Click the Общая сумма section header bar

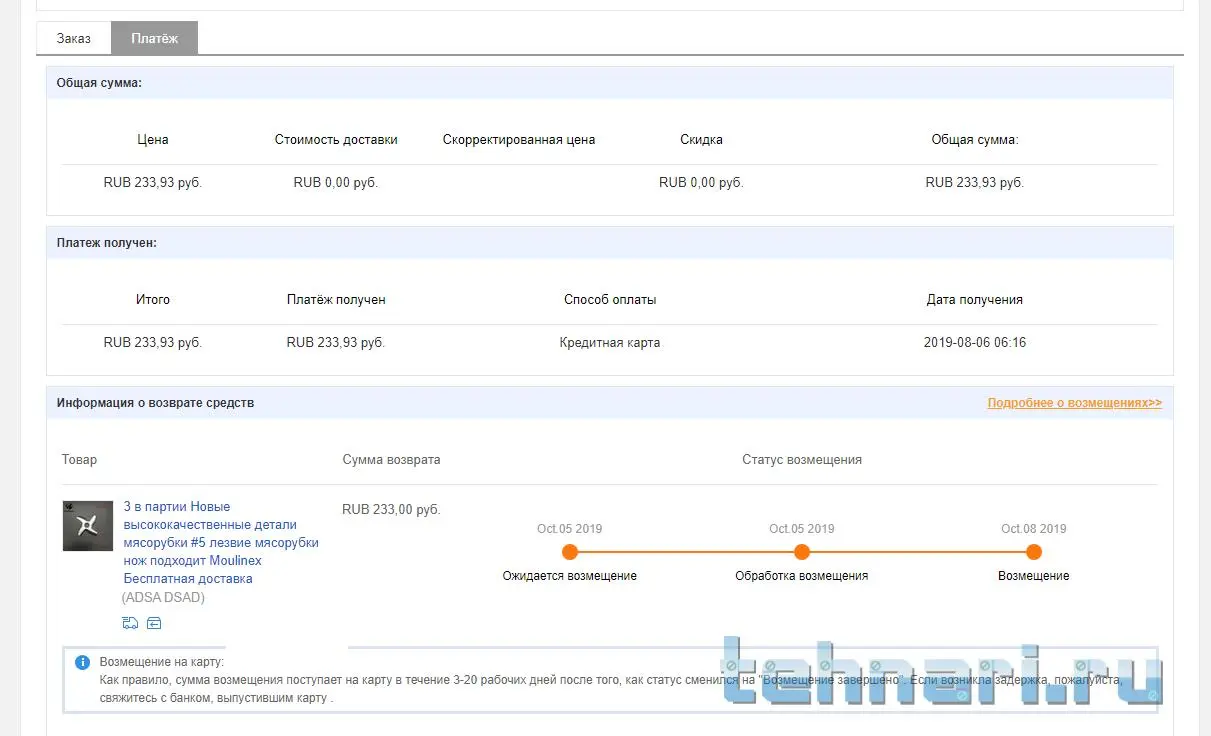coord(609,83)
